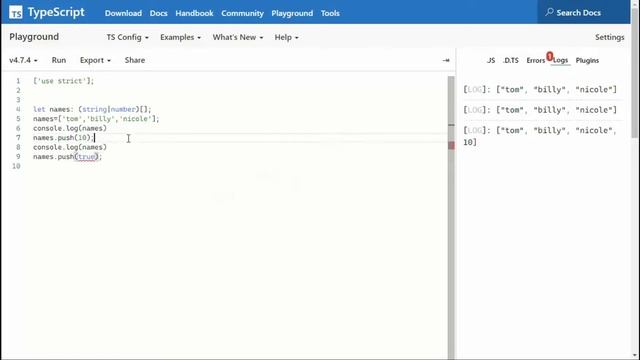
Task: Collapse the sidebar with the arrow icon
Action: (x=446, y=60)
